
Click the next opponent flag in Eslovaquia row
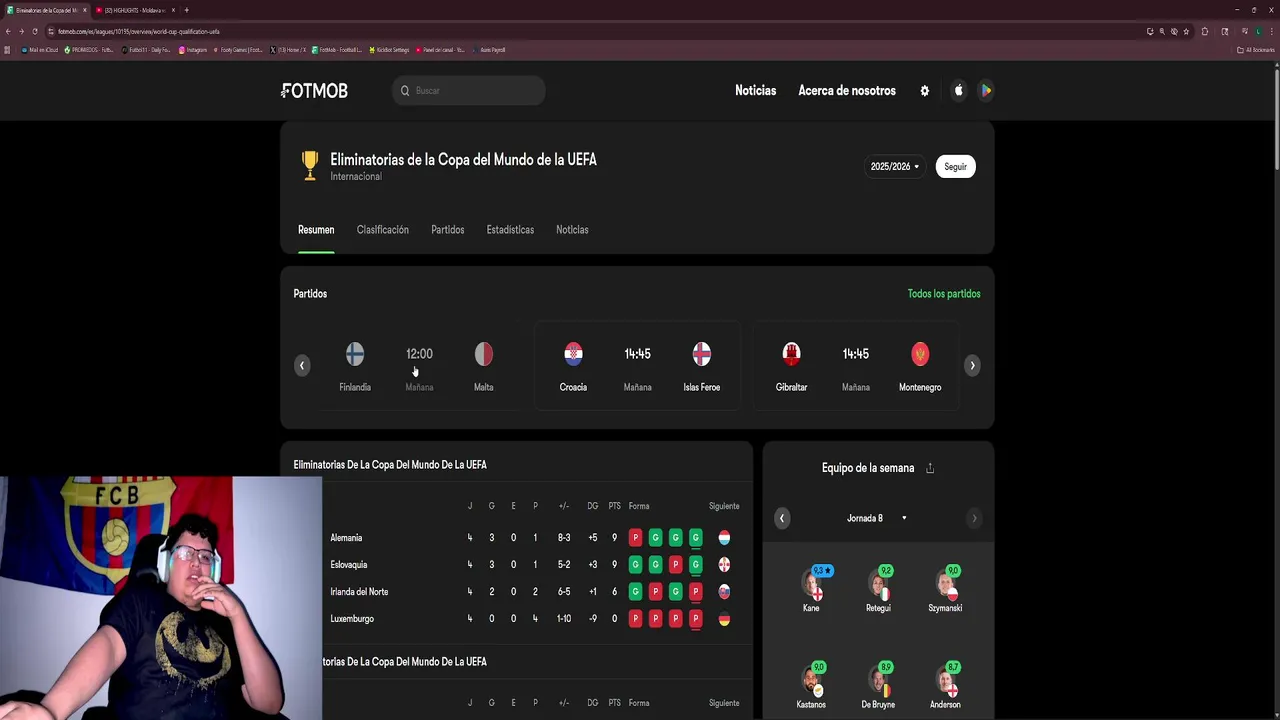coord(724,565)
